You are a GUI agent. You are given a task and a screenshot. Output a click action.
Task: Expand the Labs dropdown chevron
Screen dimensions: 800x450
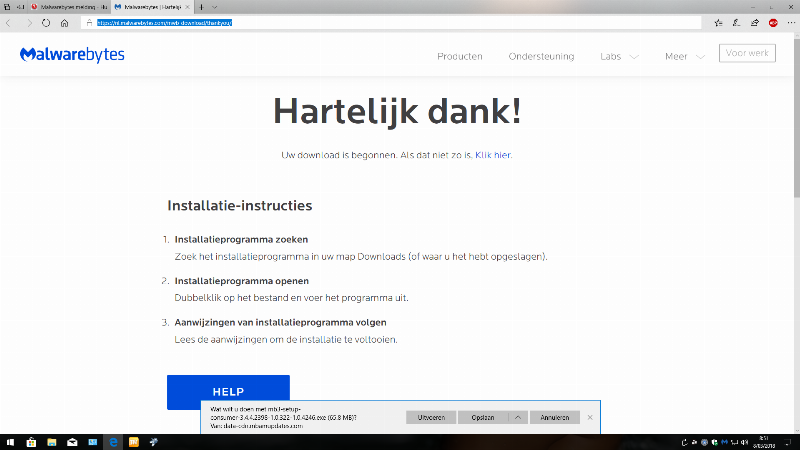pyautogui.click(x=634, y=57)
